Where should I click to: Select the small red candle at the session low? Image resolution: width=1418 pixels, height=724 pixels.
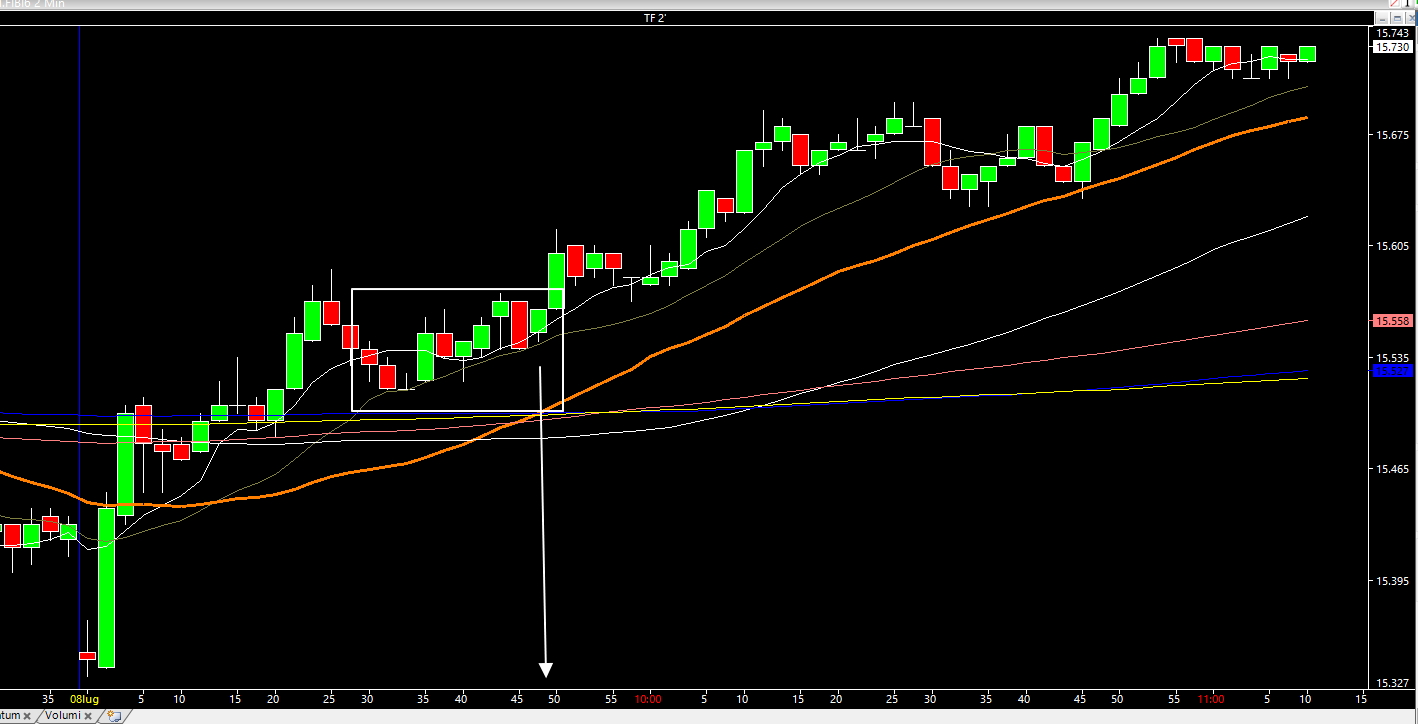tap(87, 656)
